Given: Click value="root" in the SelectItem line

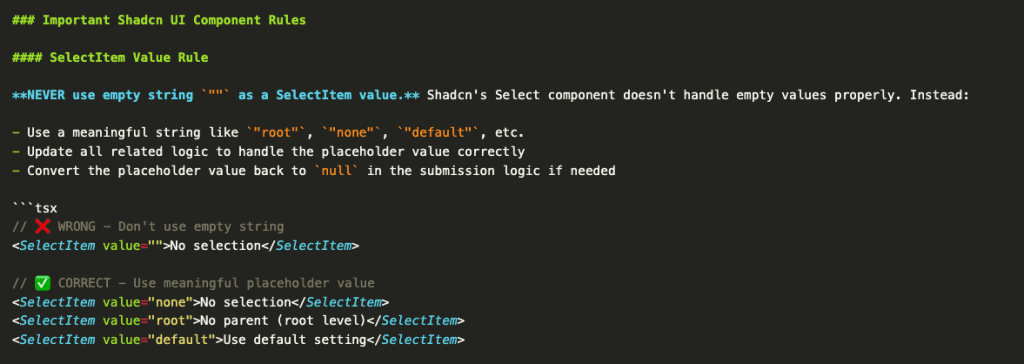Looking at the screenshot, I should [148, 322].
